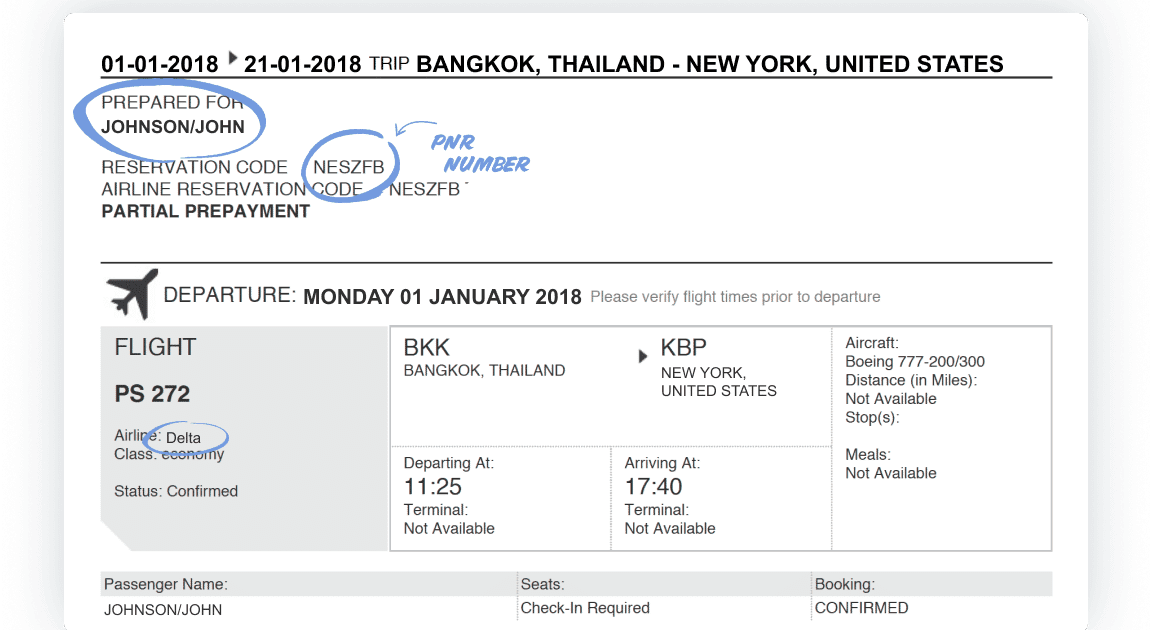Viewport: 1152px width, 630px height.
Task: Click the 11:25 departure time
Action: tap(433, 487)
